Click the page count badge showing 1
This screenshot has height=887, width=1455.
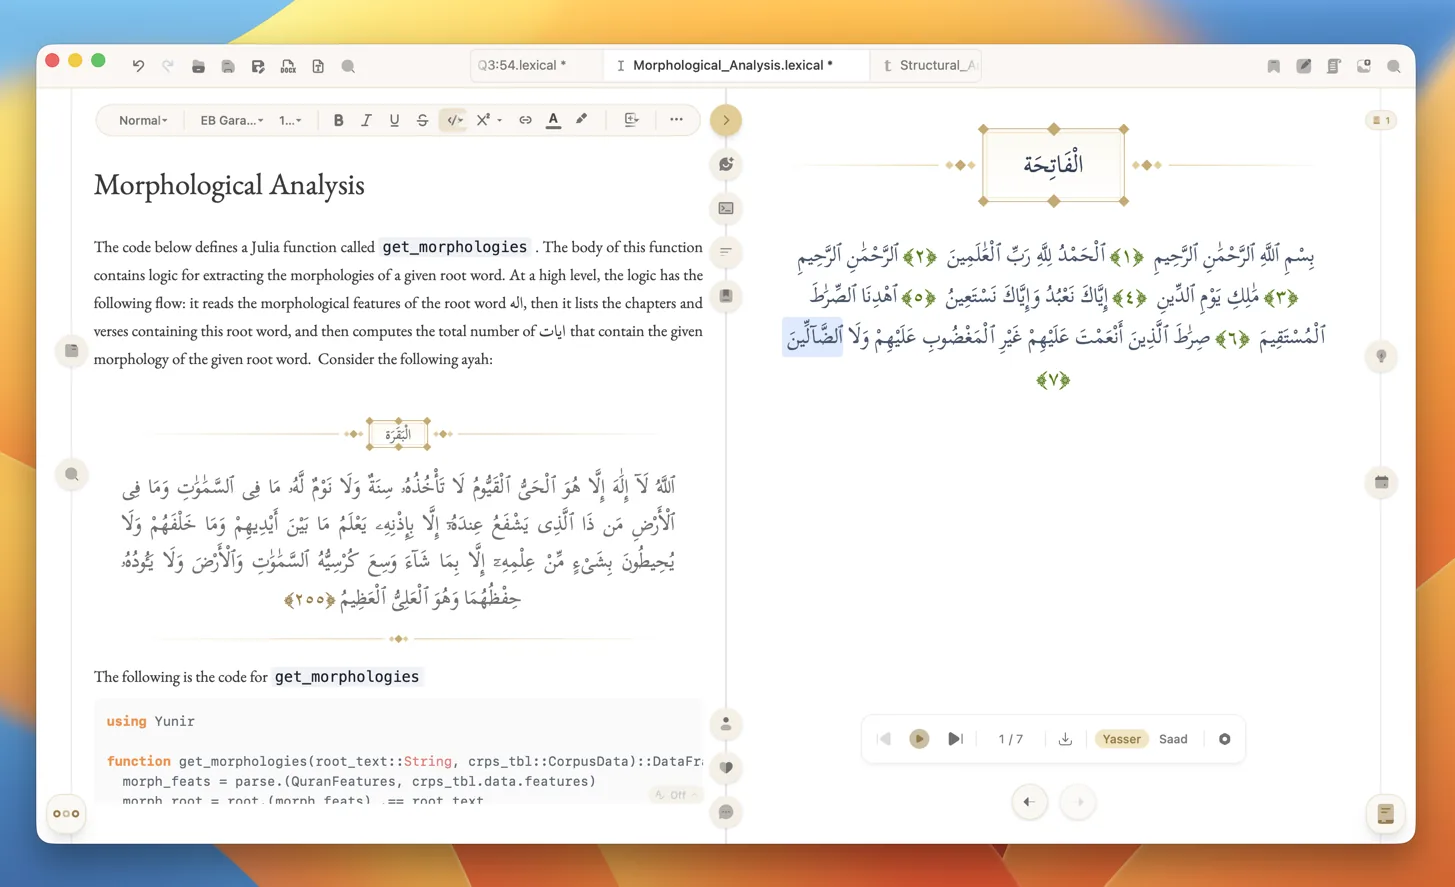point(1381,120)
